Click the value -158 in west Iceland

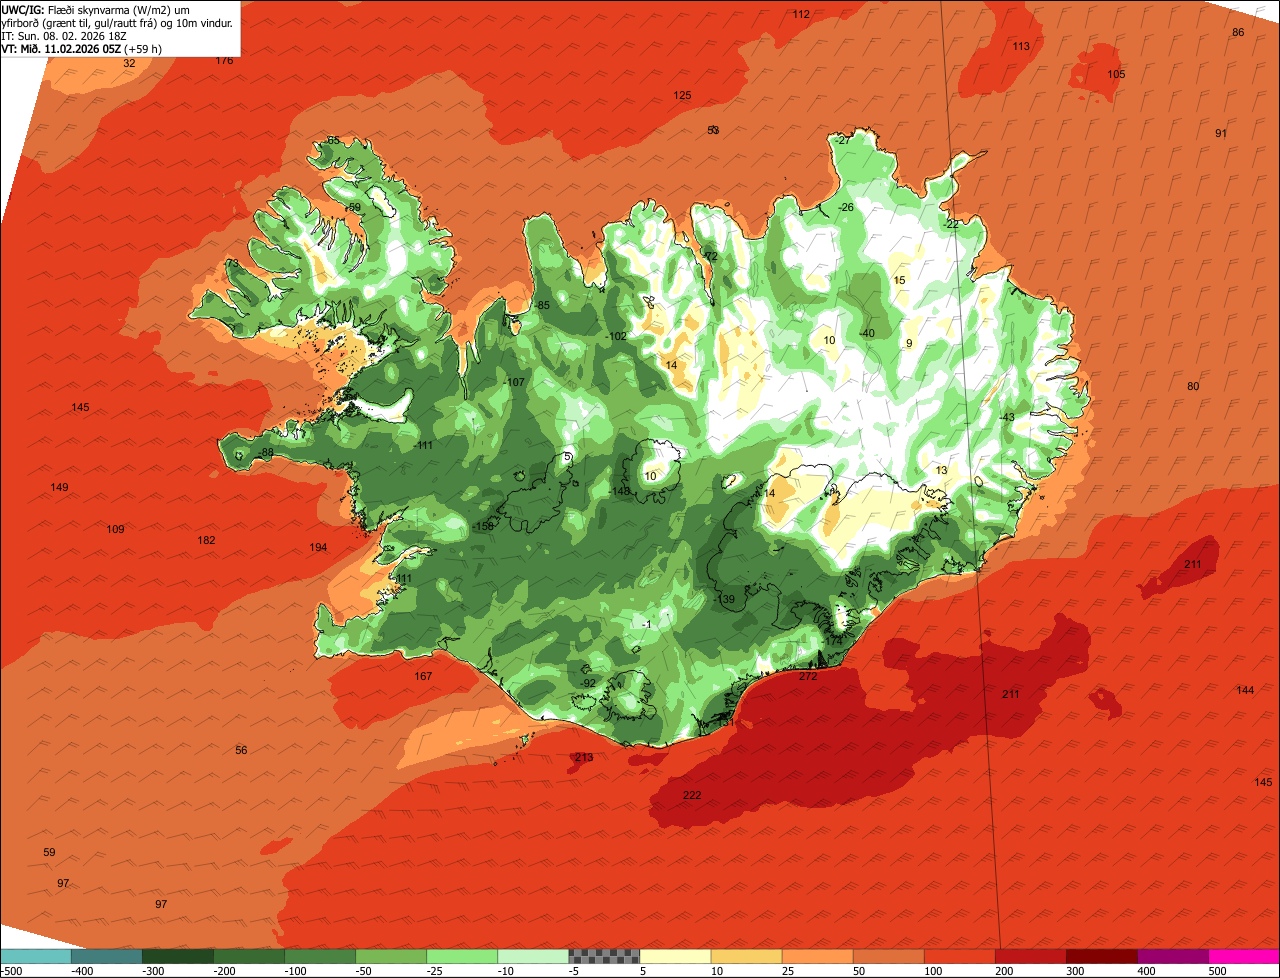(x=483, y=527)
